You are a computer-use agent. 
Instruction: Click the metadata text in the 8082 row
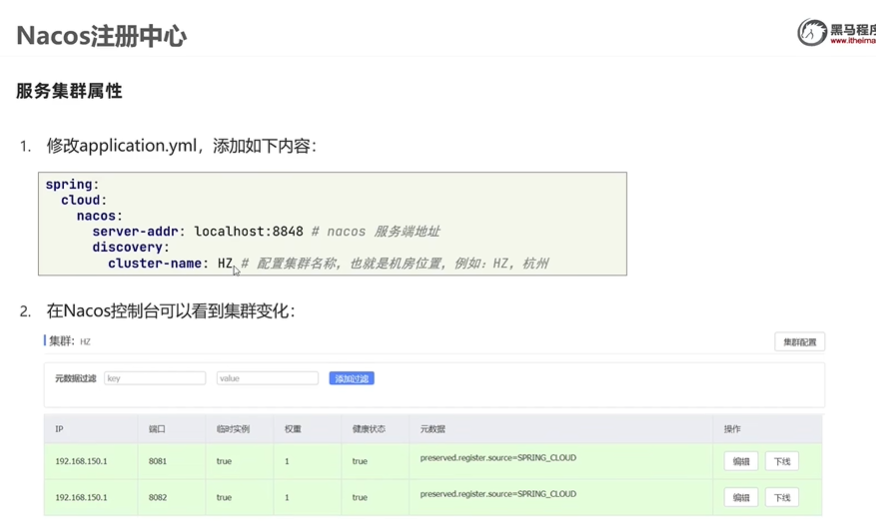tap(498, 494)
